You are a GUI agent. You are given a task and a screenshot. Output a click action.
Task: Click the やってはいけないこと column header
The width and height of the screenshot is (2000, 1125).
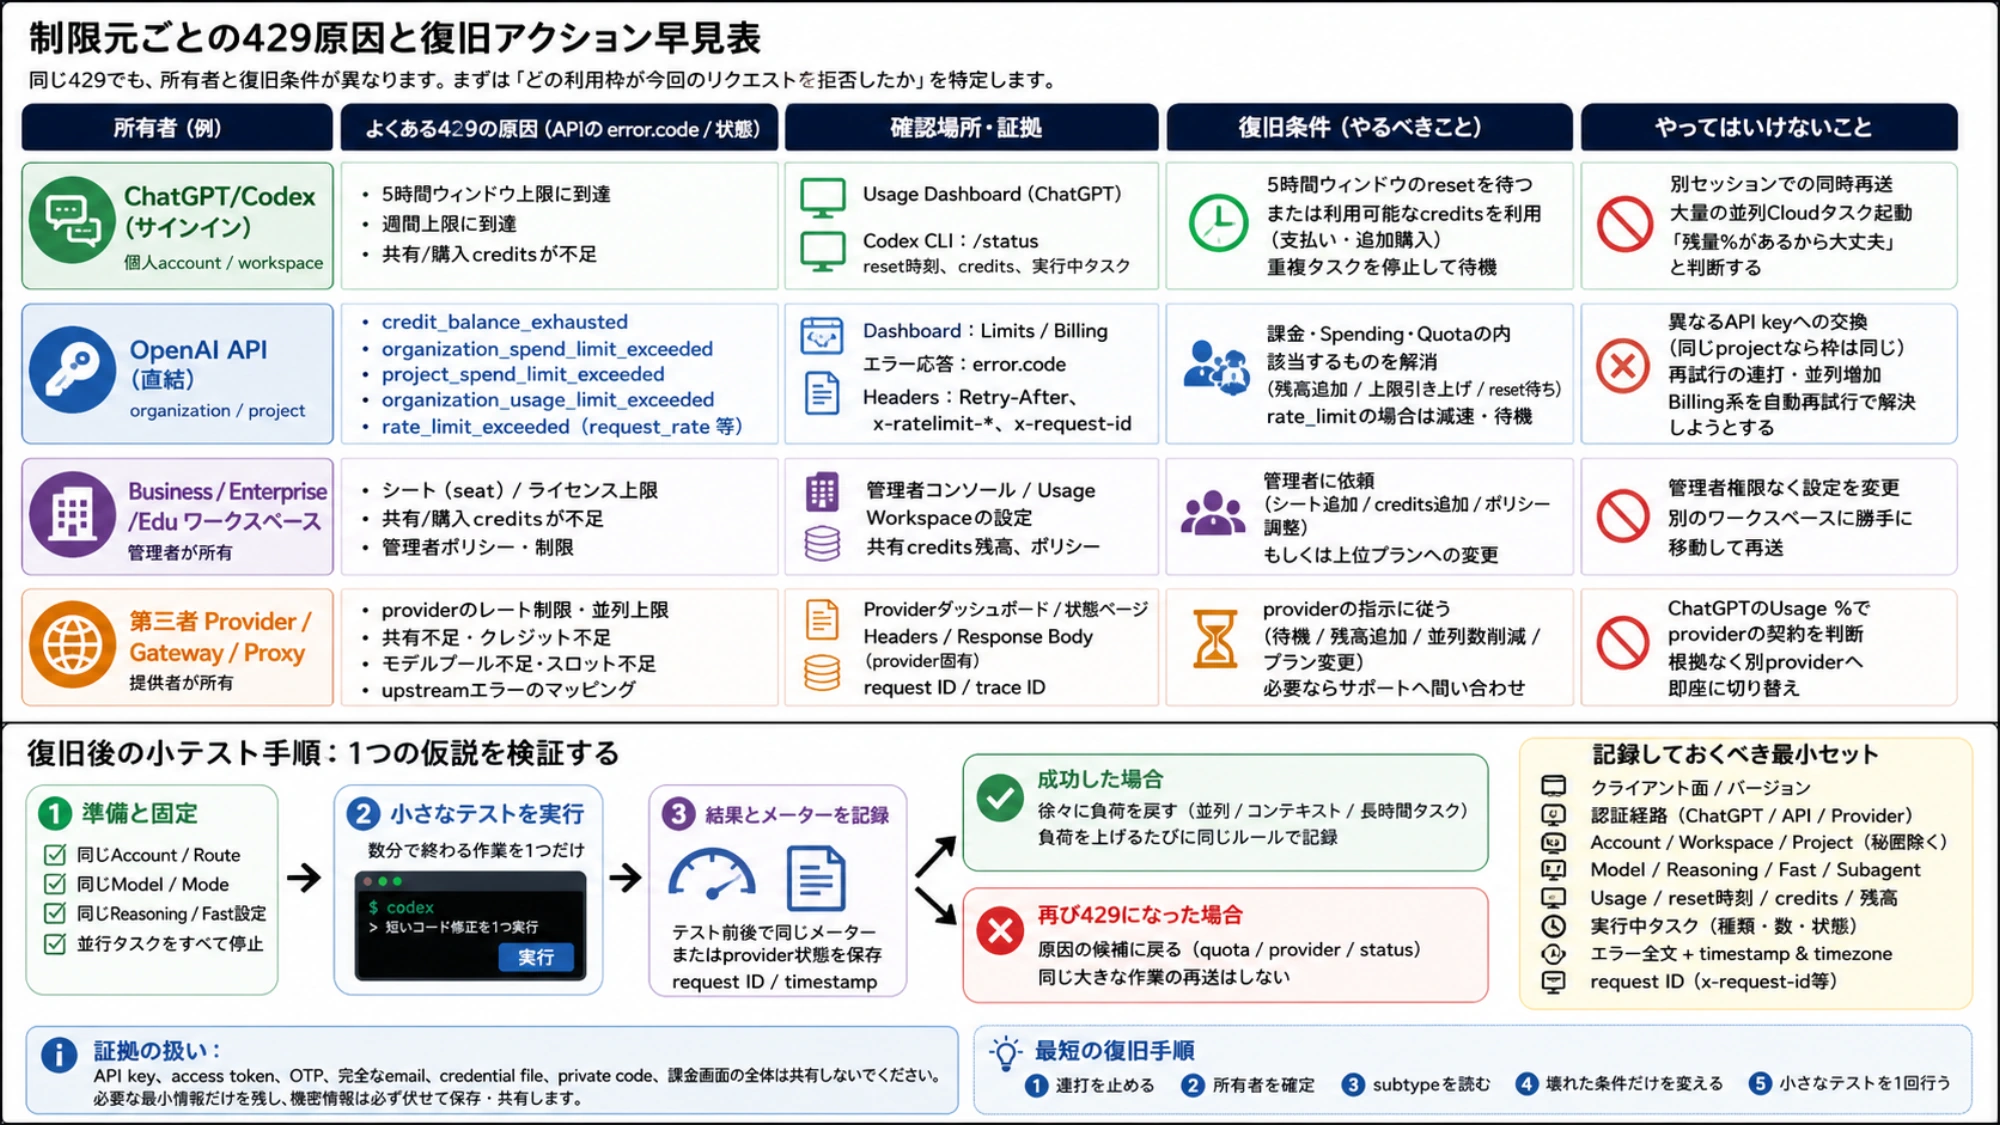coord(1768,127)
